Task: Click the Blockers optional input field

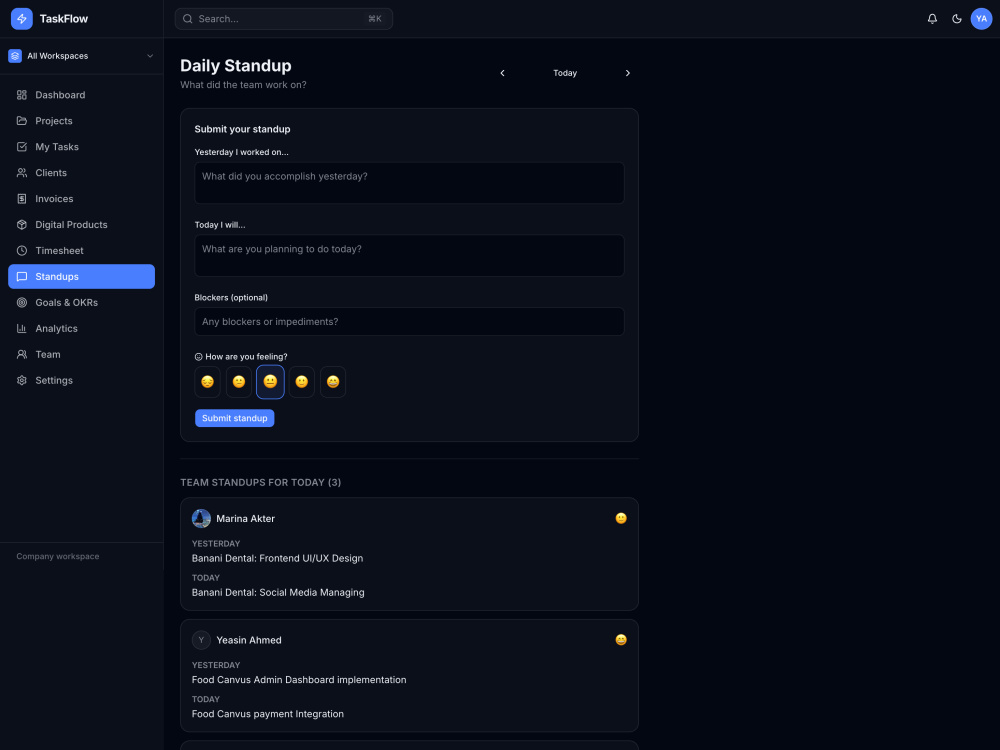Action: point(409,321)
